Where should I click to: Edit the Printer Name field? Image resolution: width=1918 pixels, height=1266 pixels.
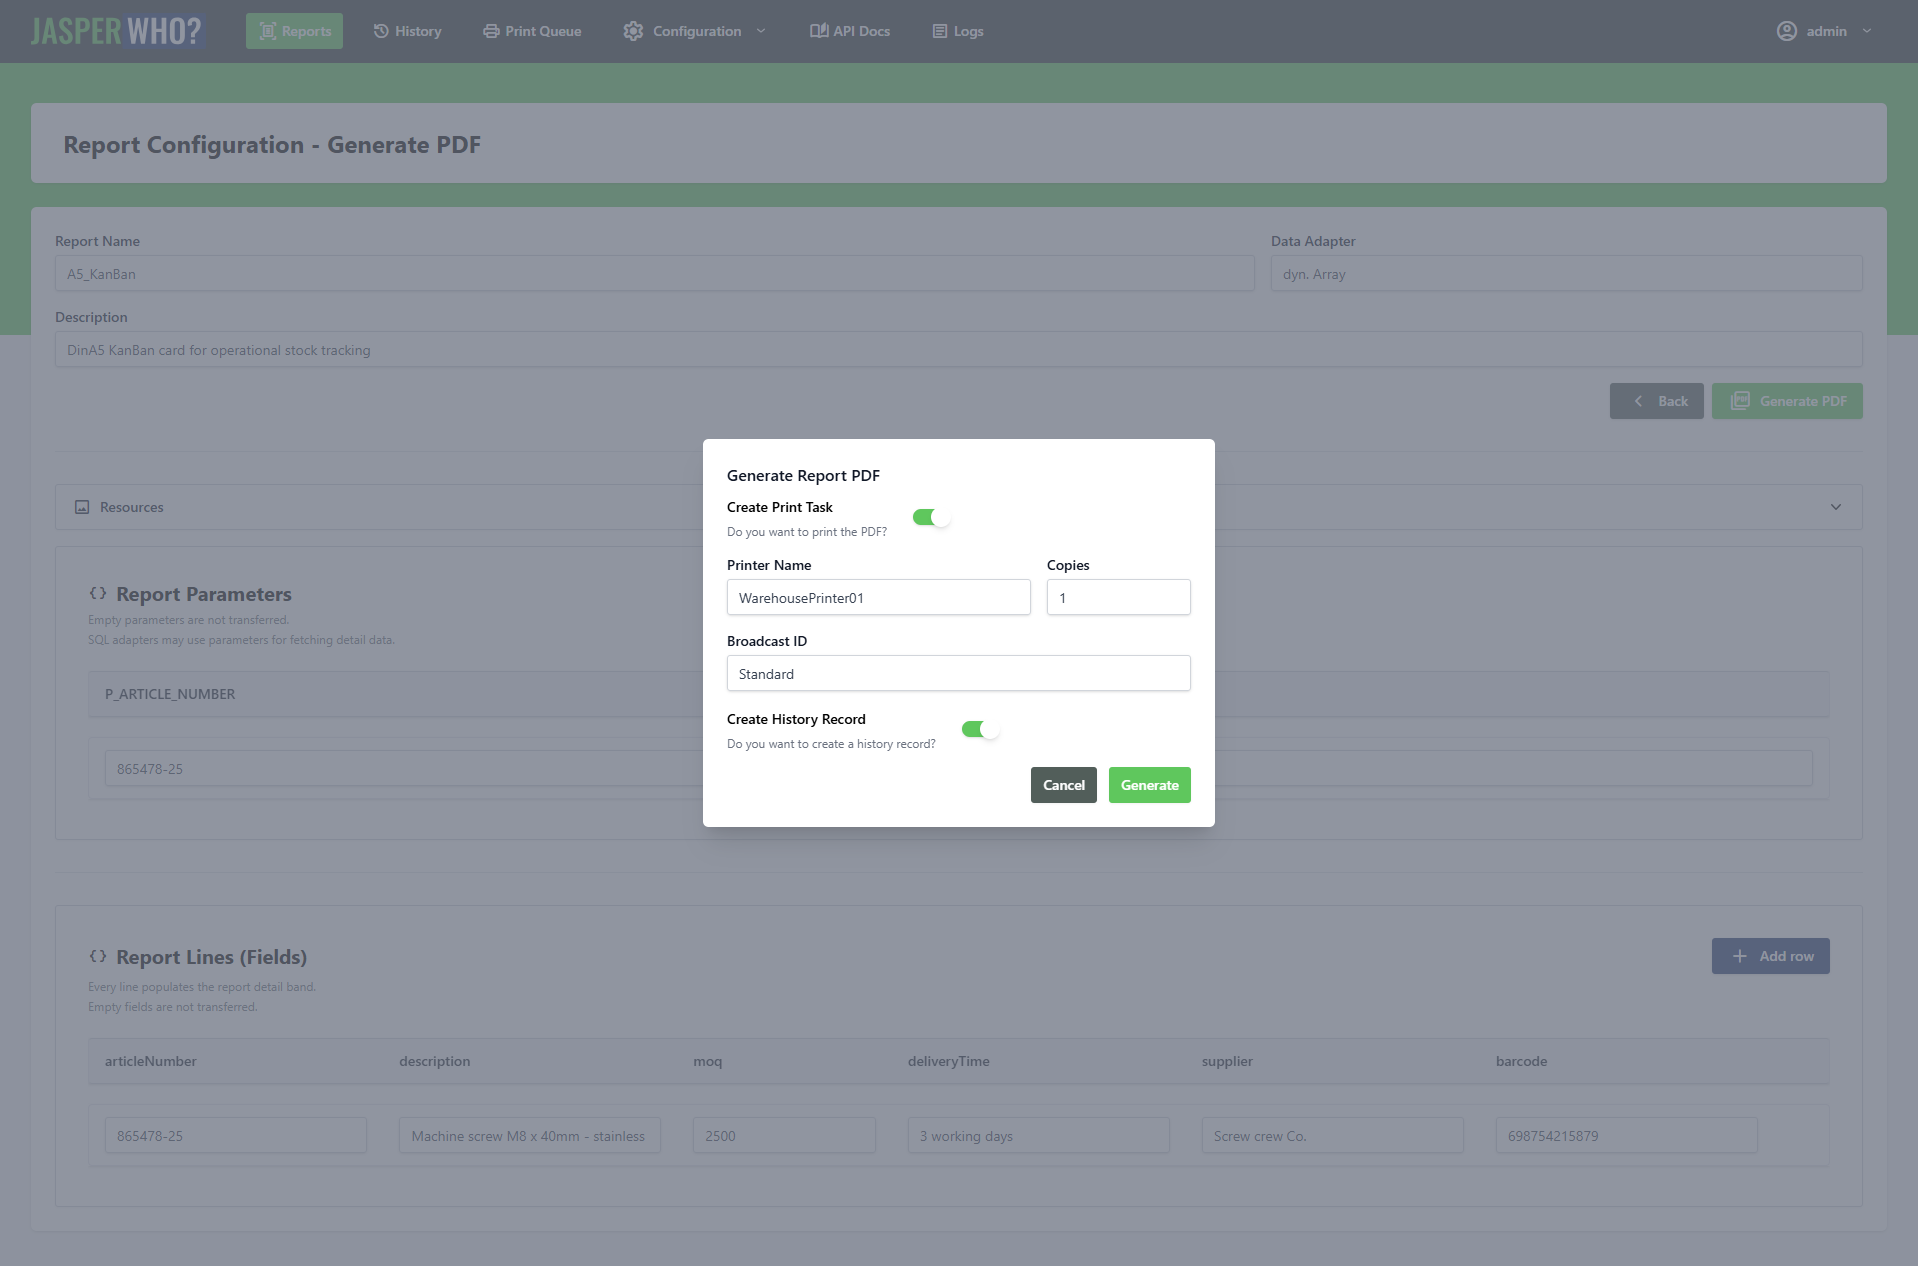coord(878,598)
